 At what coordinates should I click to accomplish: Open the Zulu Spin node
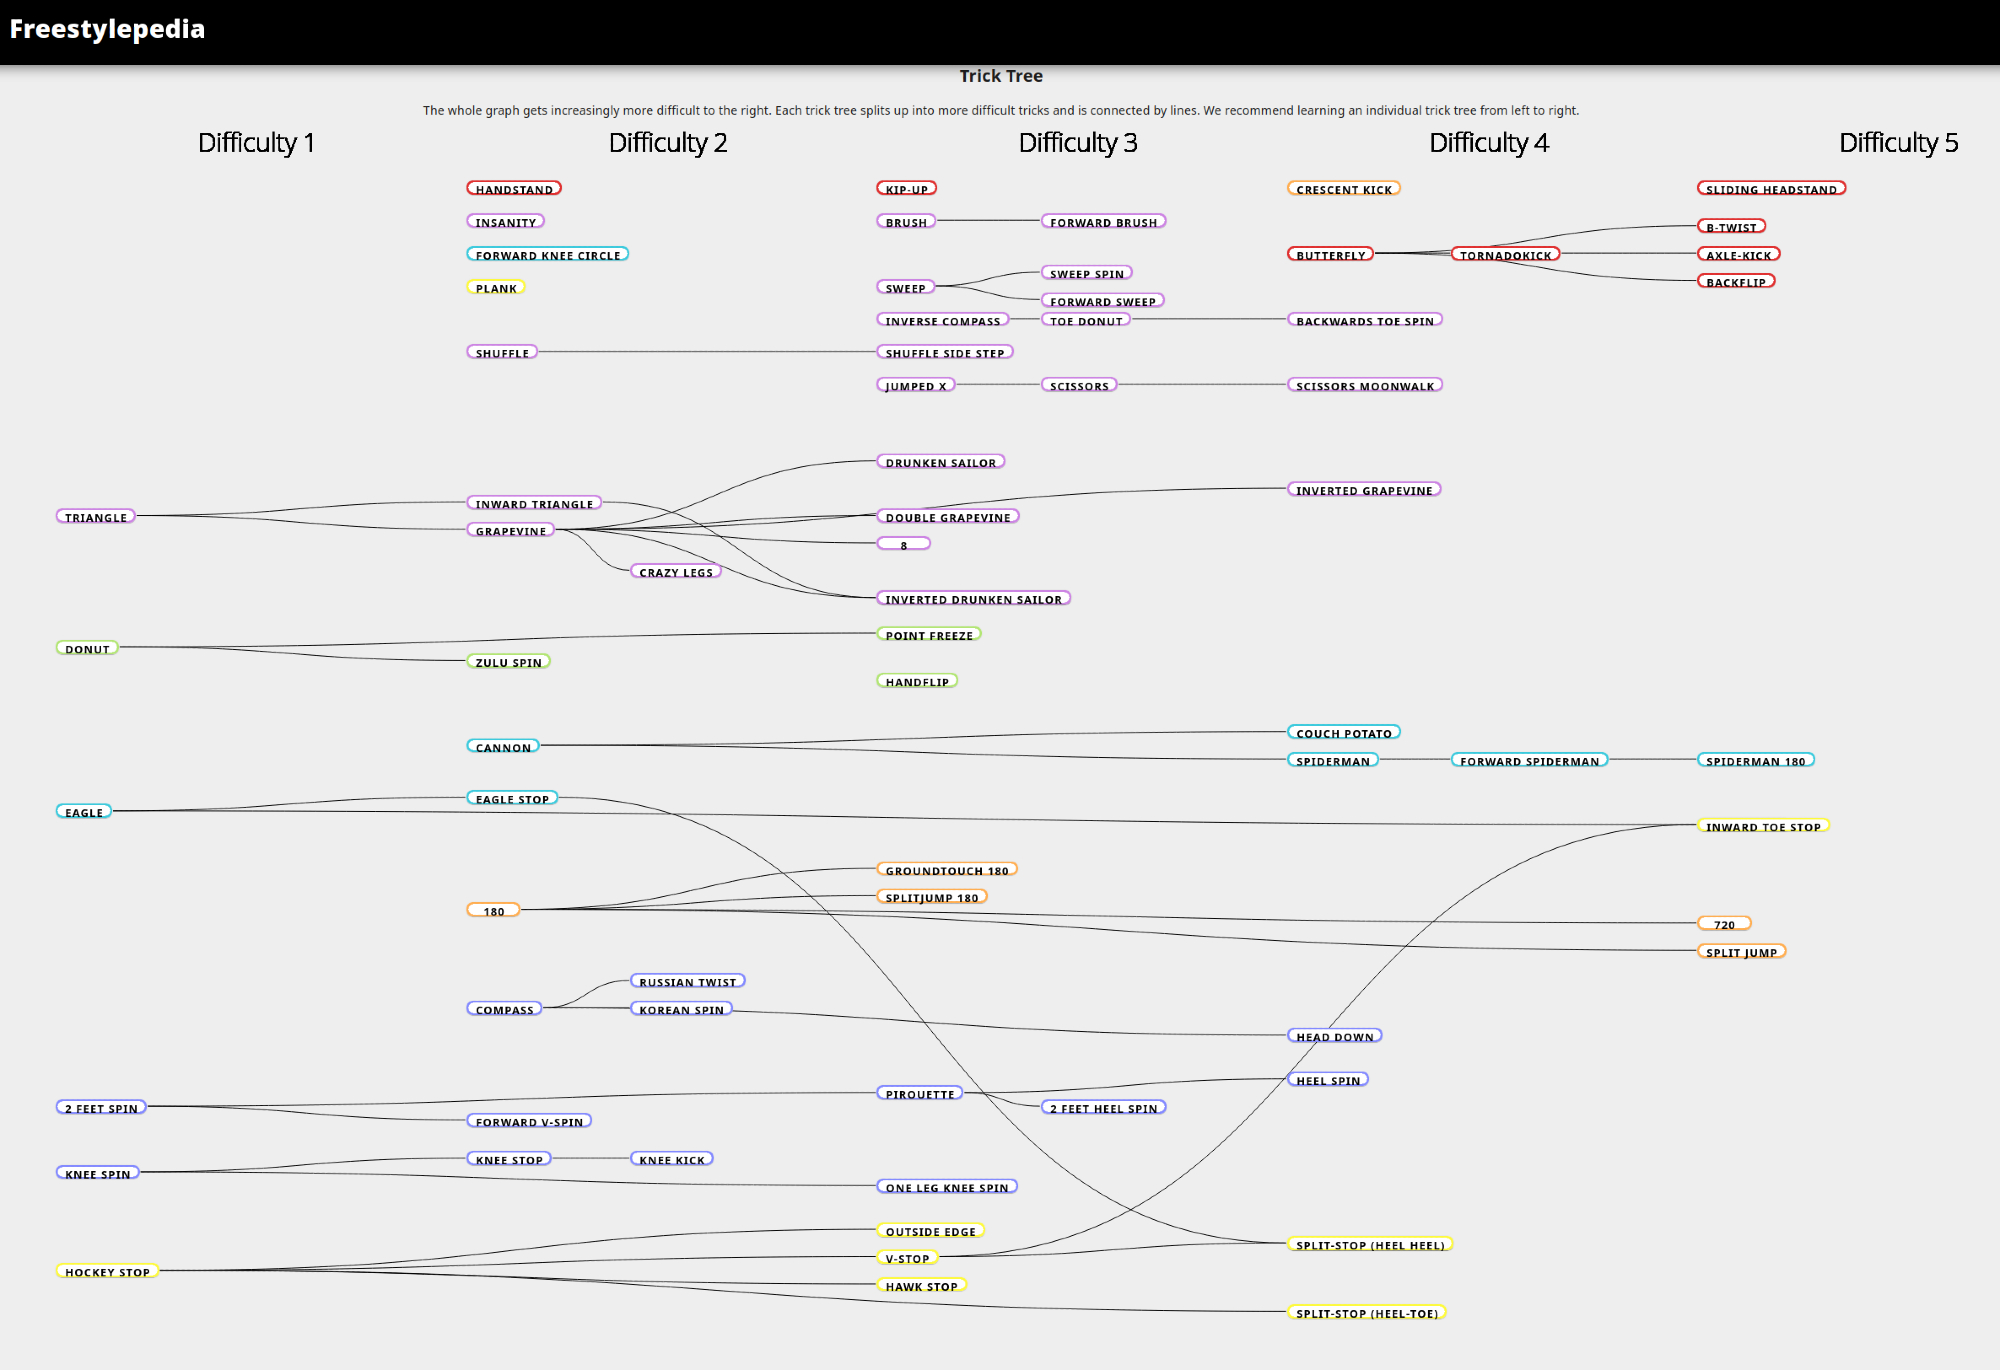coord(508,662)
